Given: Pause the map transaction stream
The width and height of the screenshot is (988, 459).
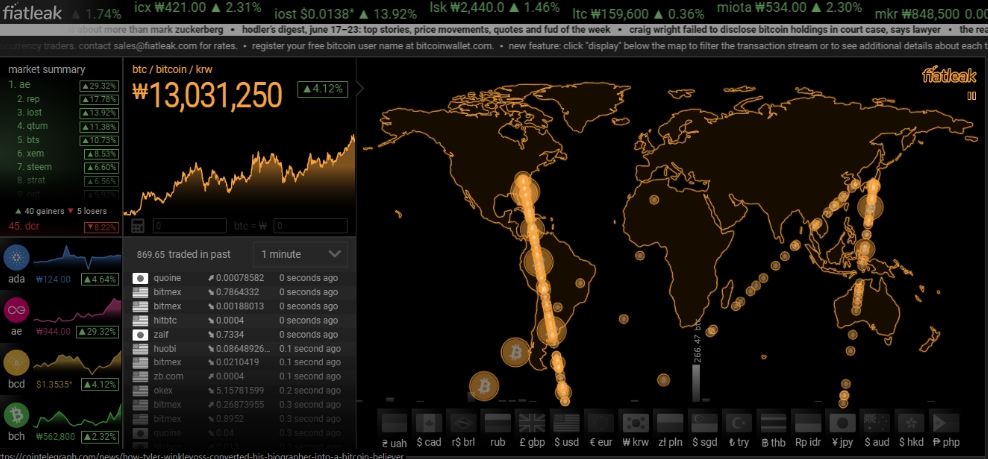Looking at the screenshot, I should tap(972, 96).
